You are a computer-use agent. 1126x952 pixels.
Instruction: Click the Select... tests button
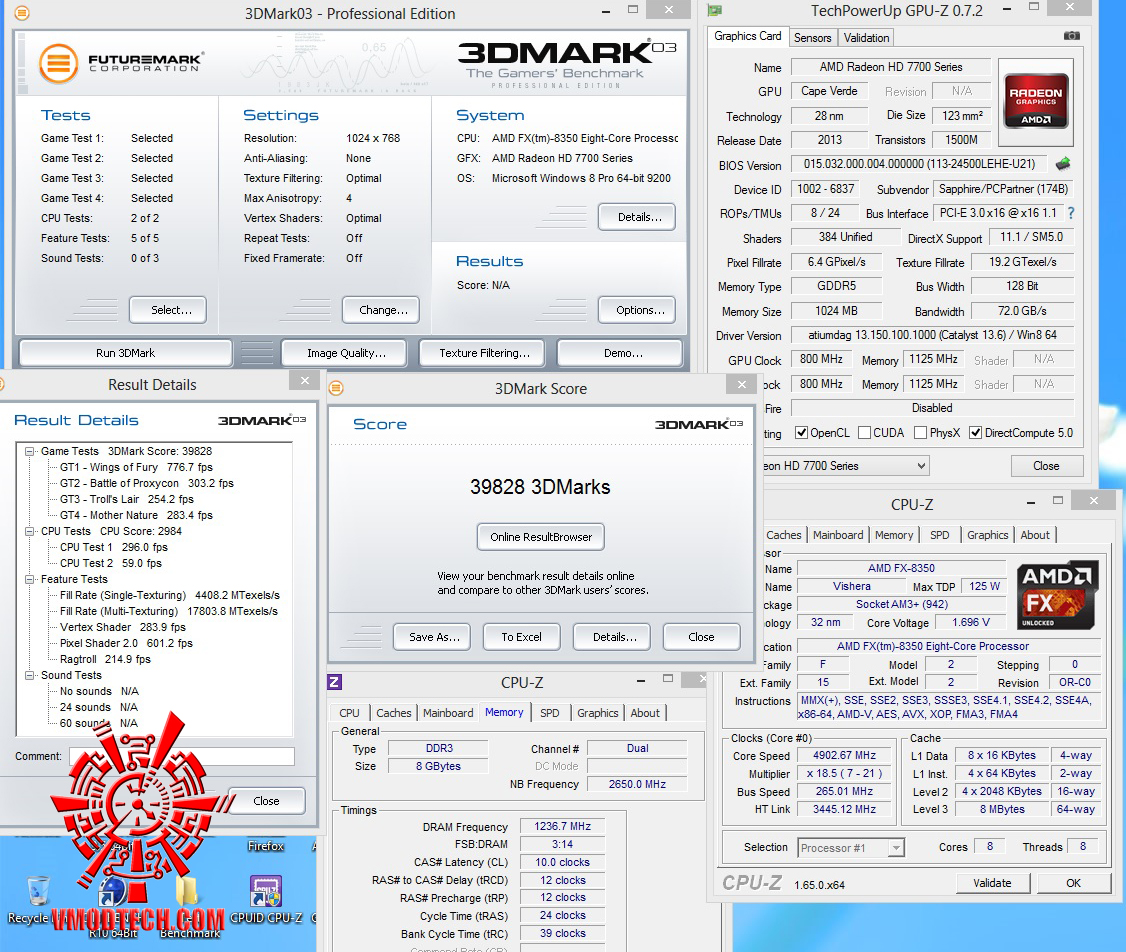click(x=167, y=310)
